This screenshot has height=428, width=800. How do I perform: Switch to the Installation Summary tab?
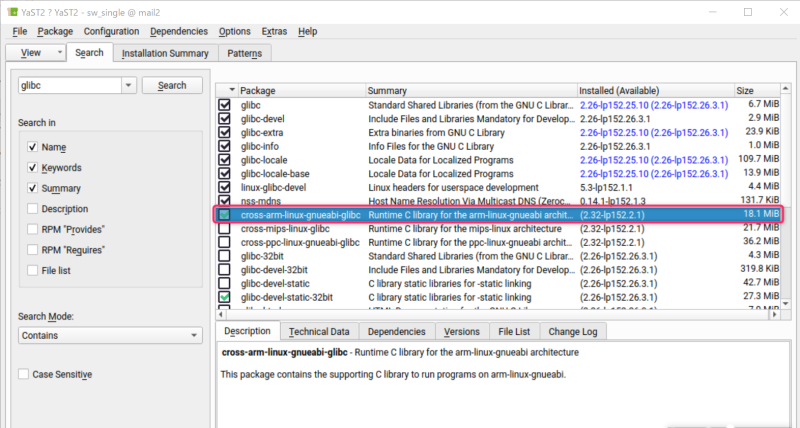pos(165,53)
